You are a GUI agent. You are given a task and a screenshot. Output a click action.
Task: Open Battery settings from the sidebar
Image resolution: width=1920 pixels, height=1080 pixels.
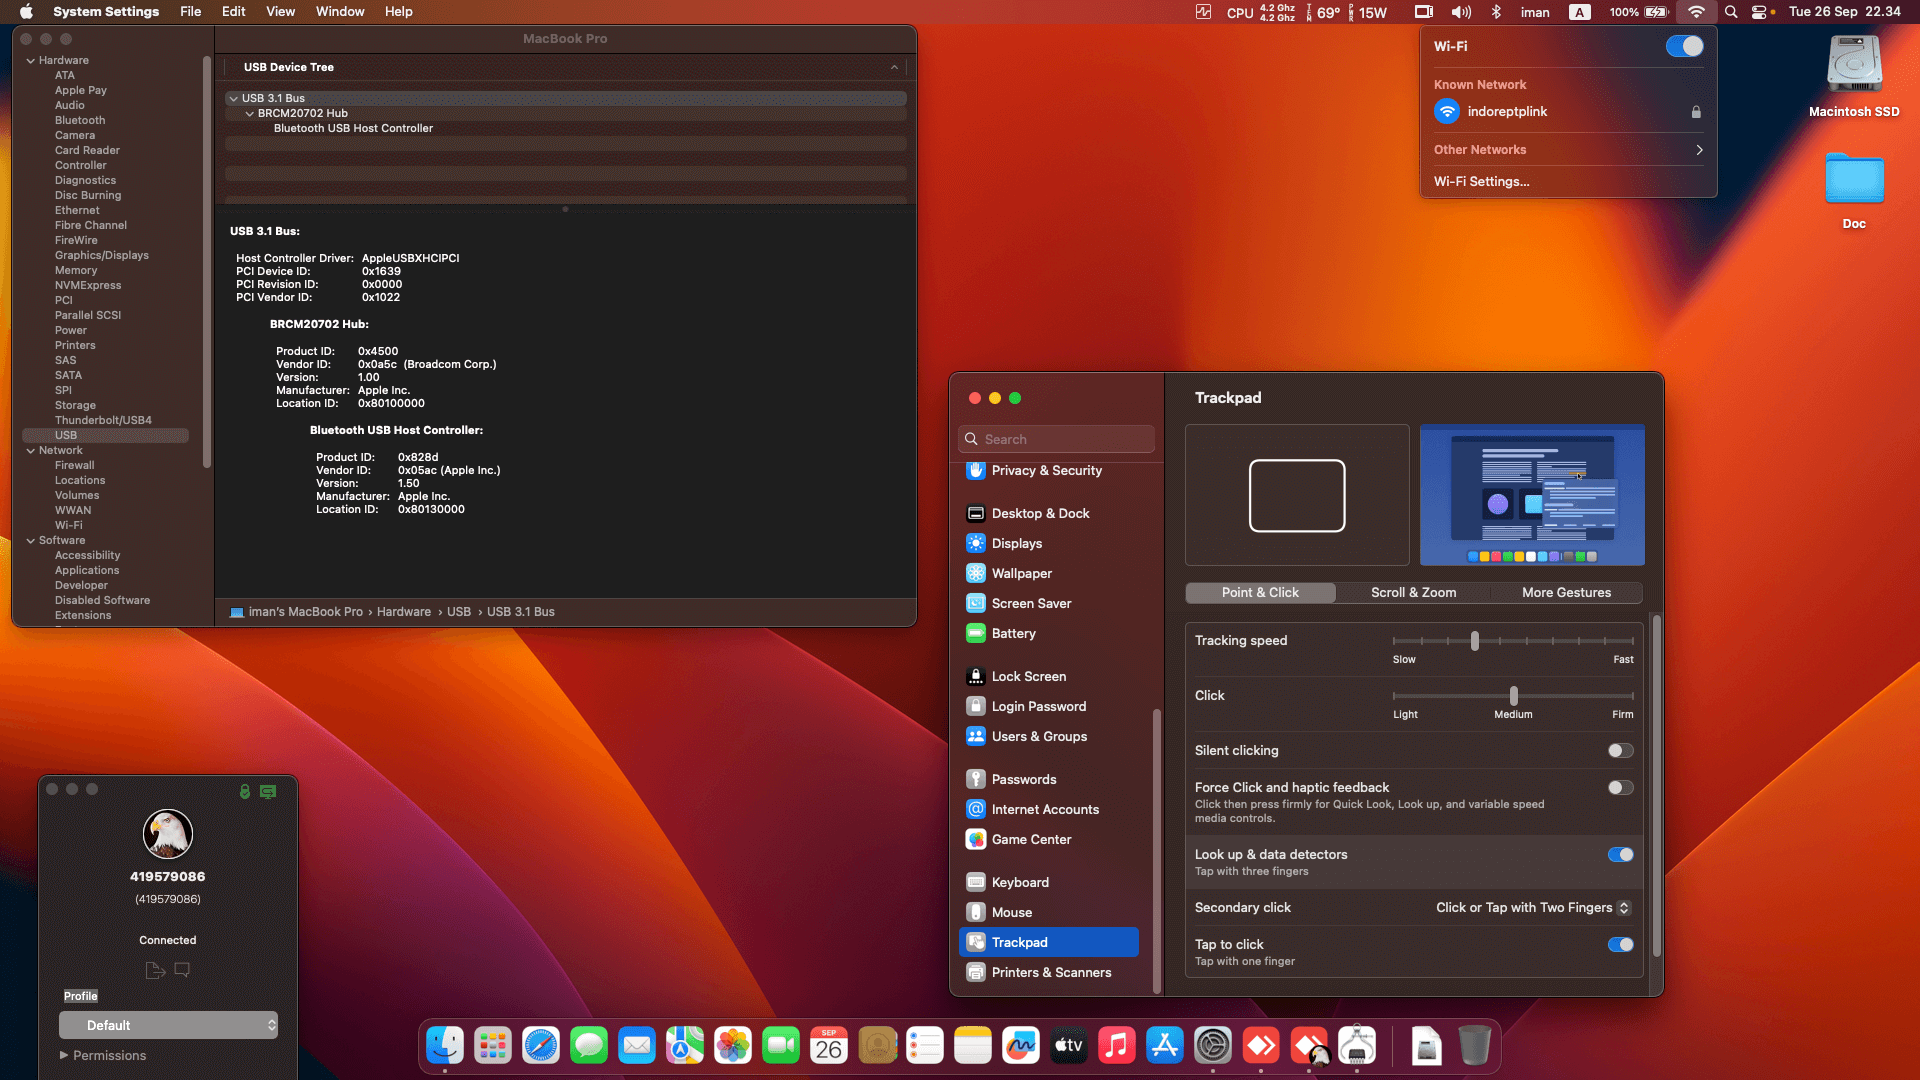tap(1014, 633)
